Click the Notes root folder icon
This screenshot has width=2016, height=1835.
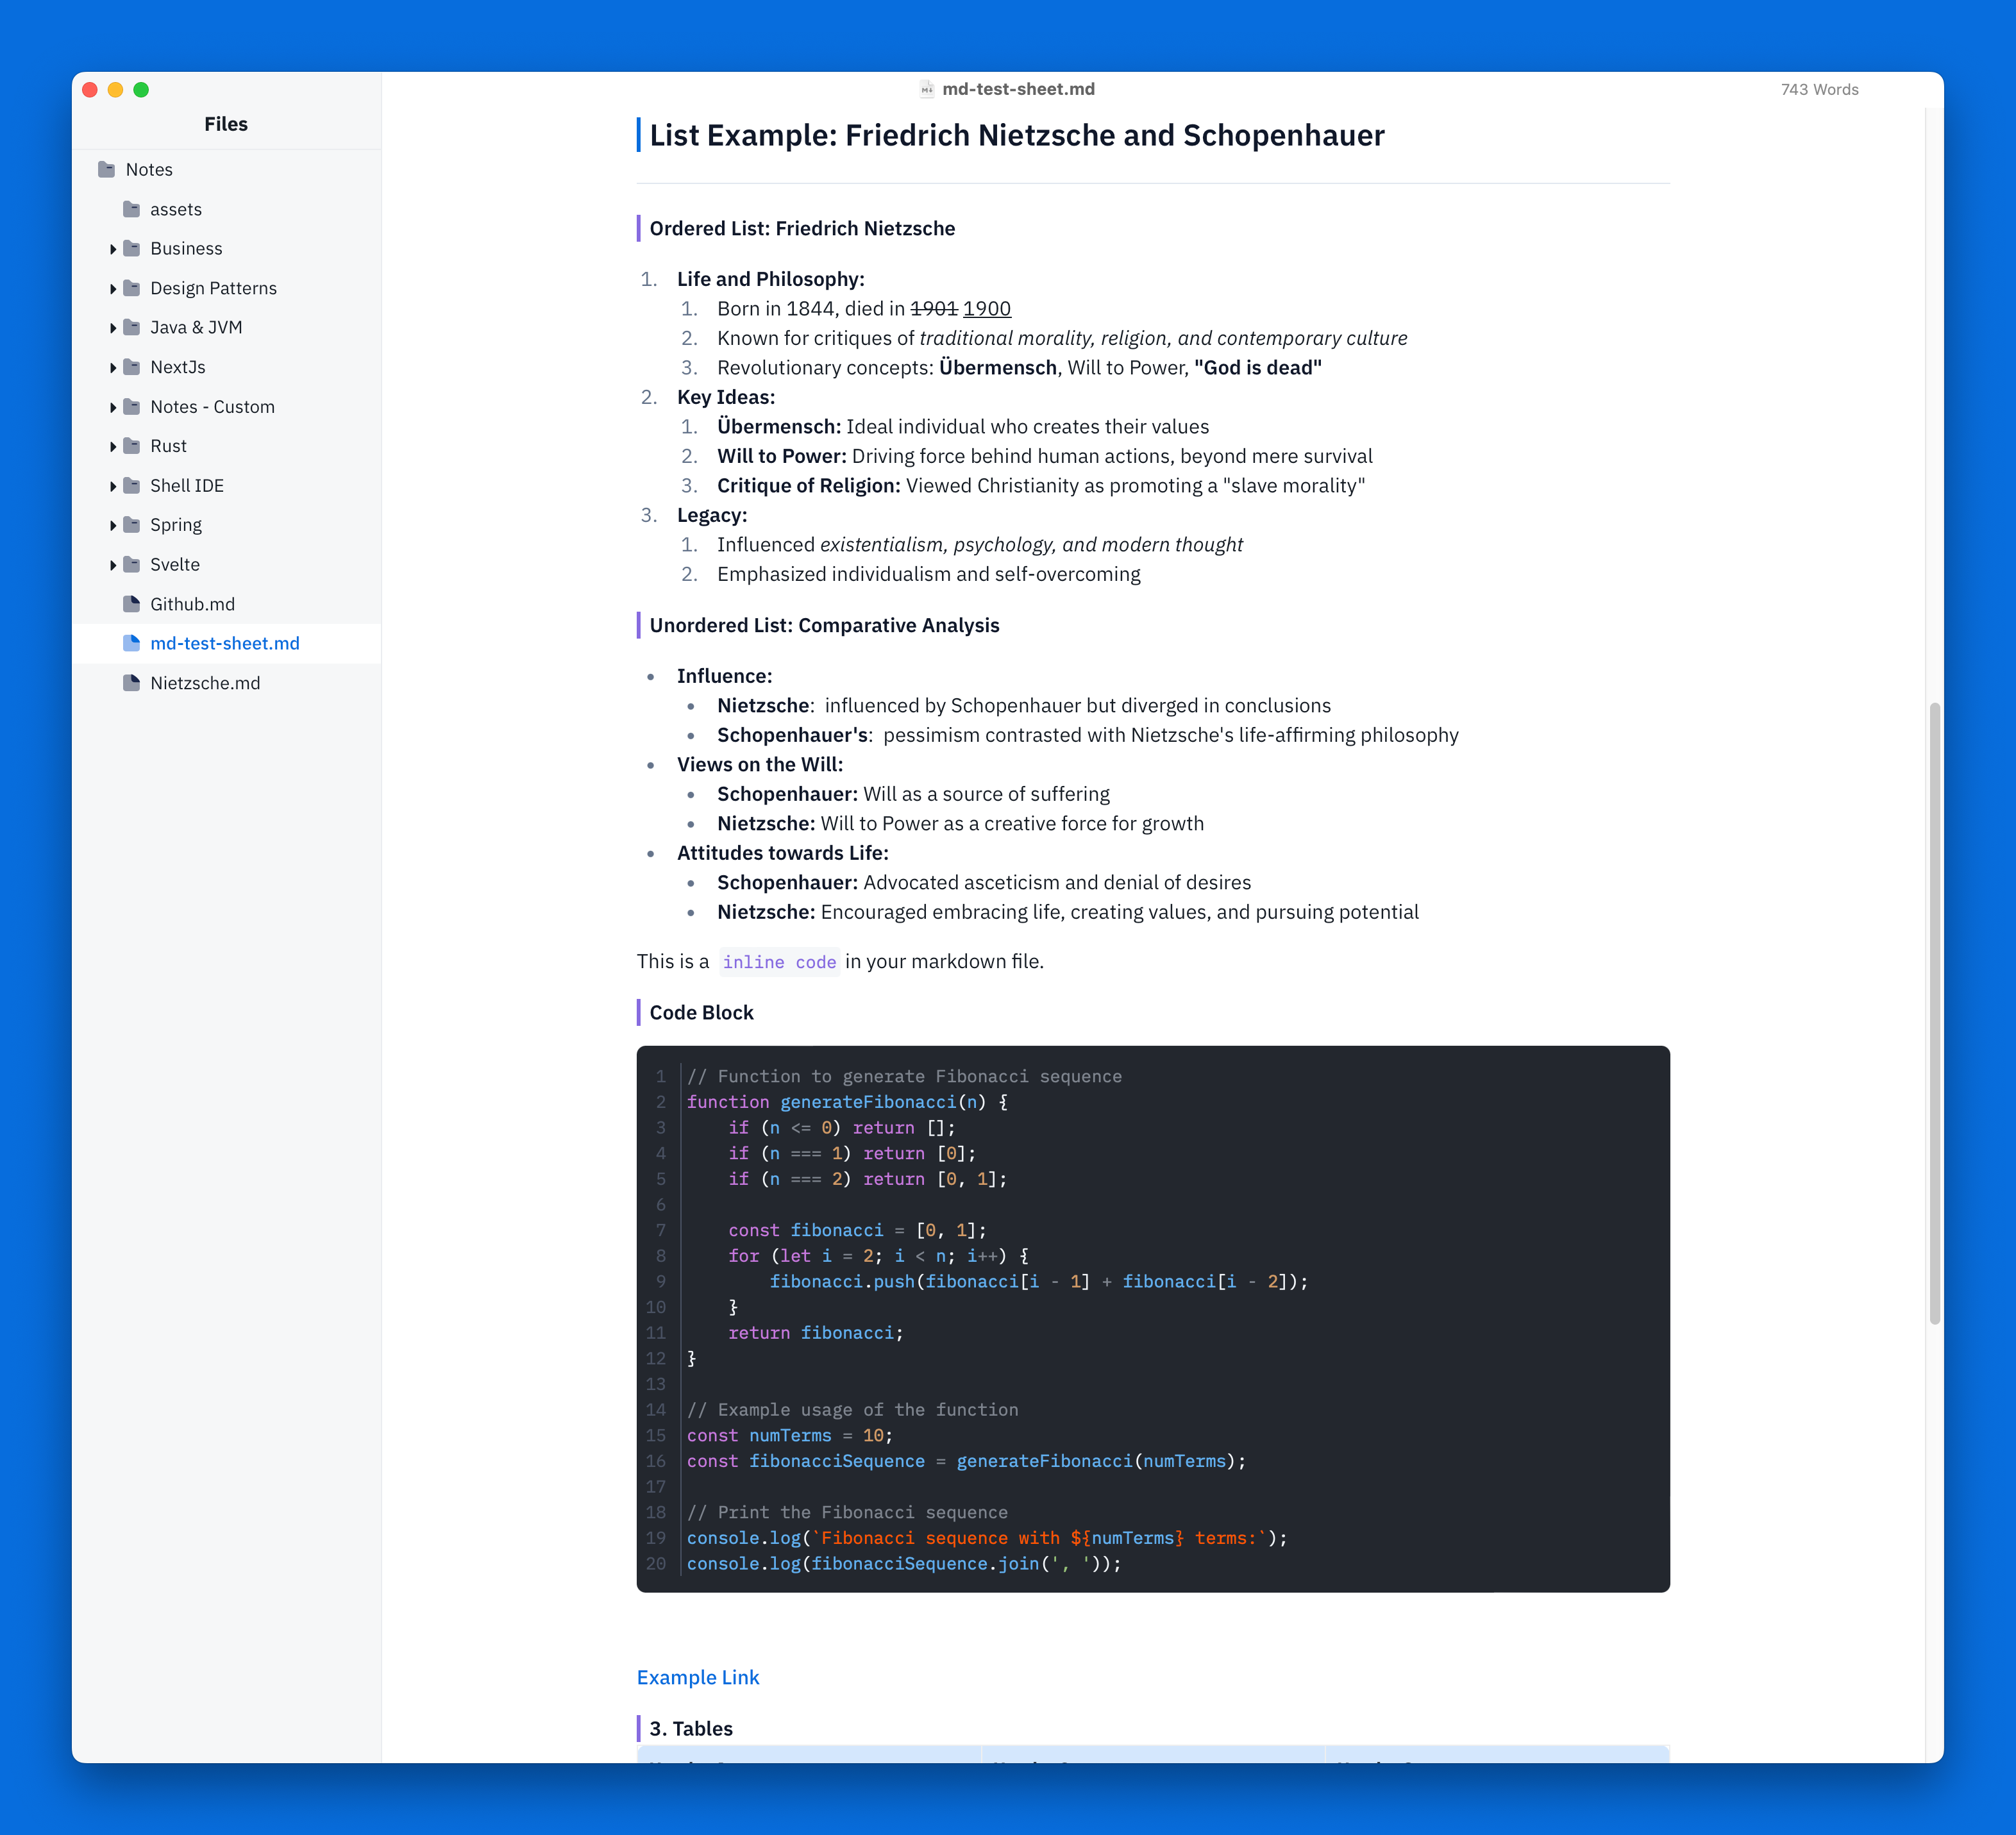point(106,169)
